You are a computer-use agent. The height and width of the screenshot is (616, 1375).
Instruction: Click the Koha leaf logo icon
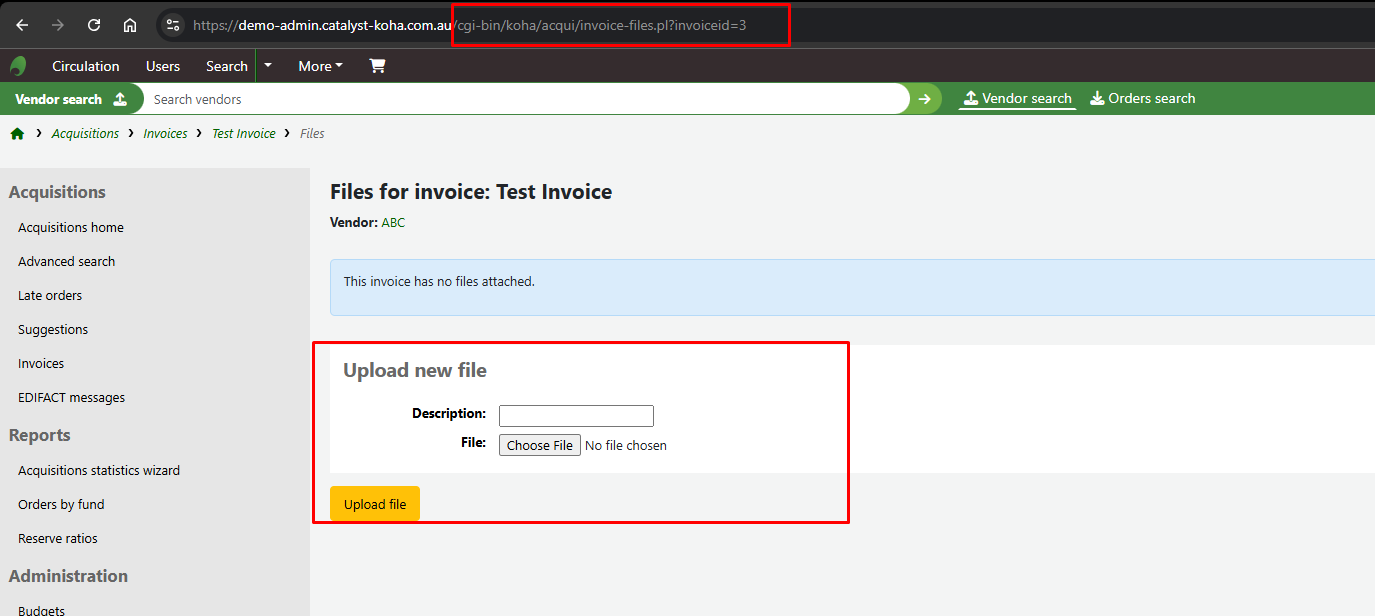click(x=18, y=66)
